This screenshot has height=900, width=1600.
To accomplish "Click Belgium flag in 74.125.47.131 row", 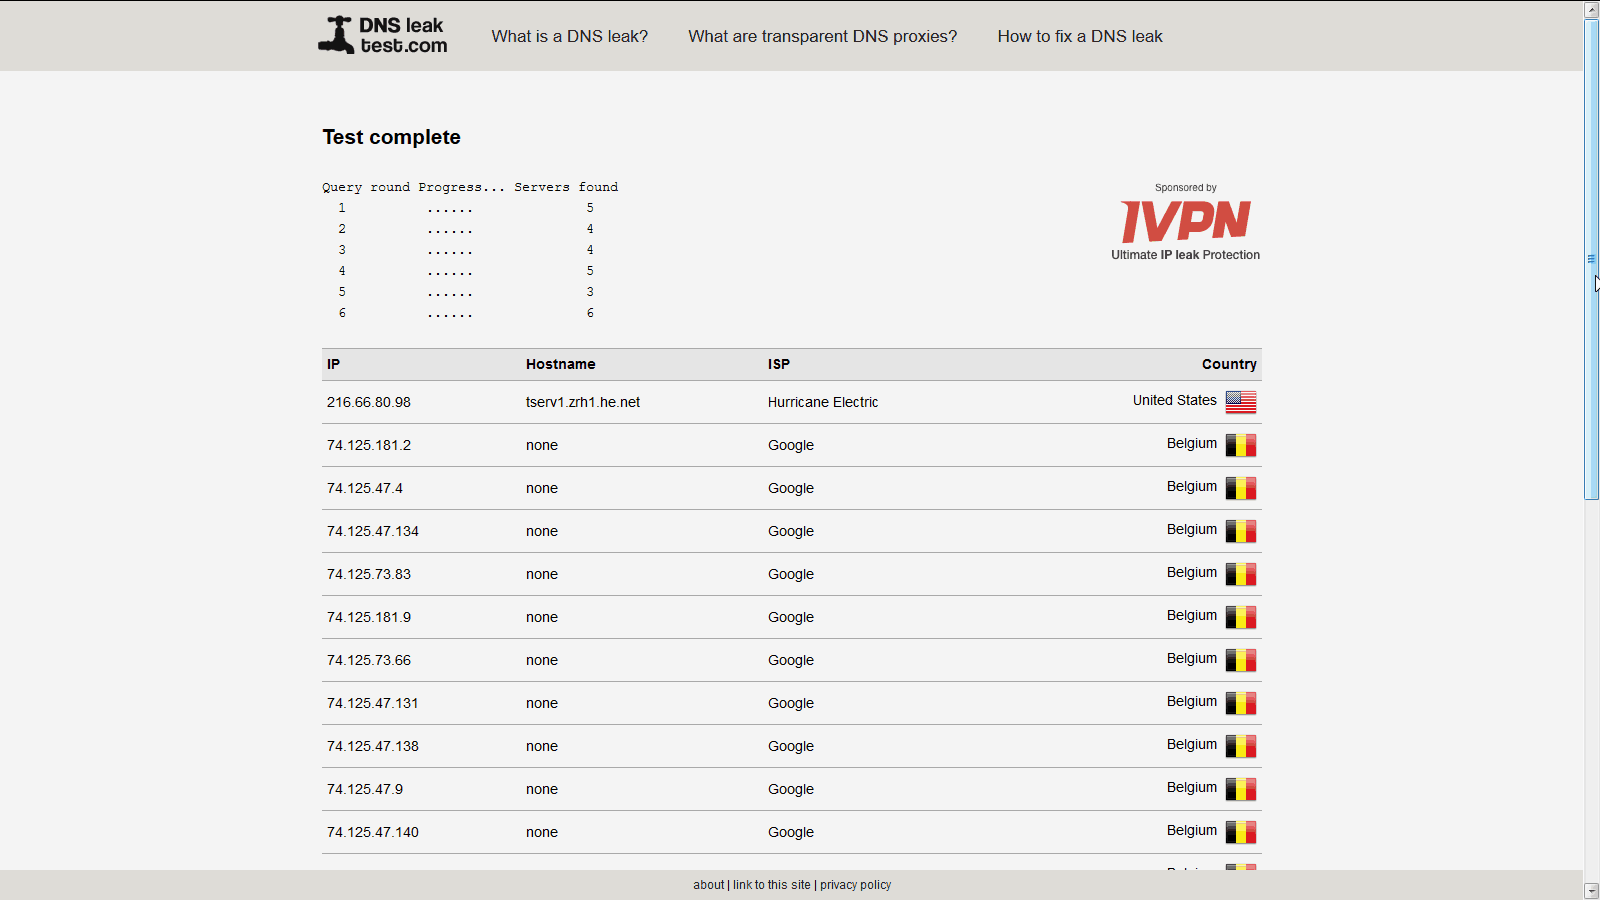I will coord(1241,703).
